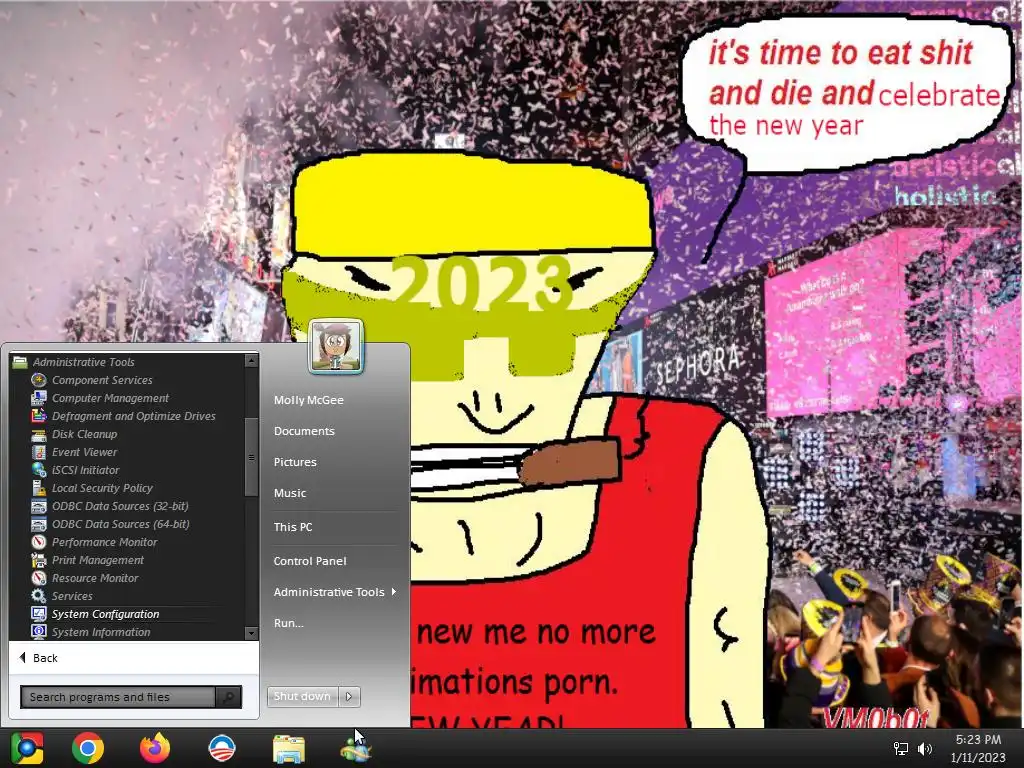Open the globe and user taskbar app
Screen dimensions: 1024x768
pos(355,748)
